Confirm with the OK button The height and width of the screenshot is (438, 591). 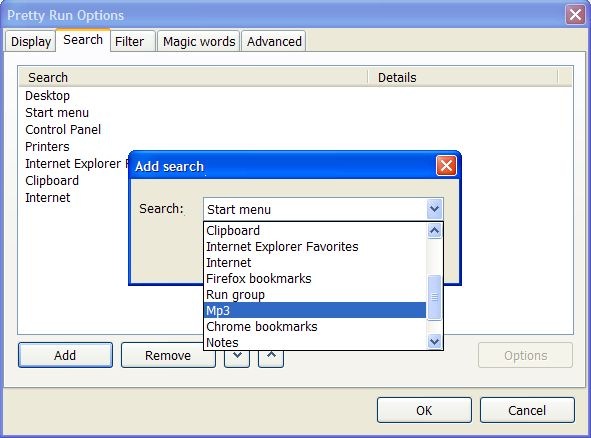(424, 410)
